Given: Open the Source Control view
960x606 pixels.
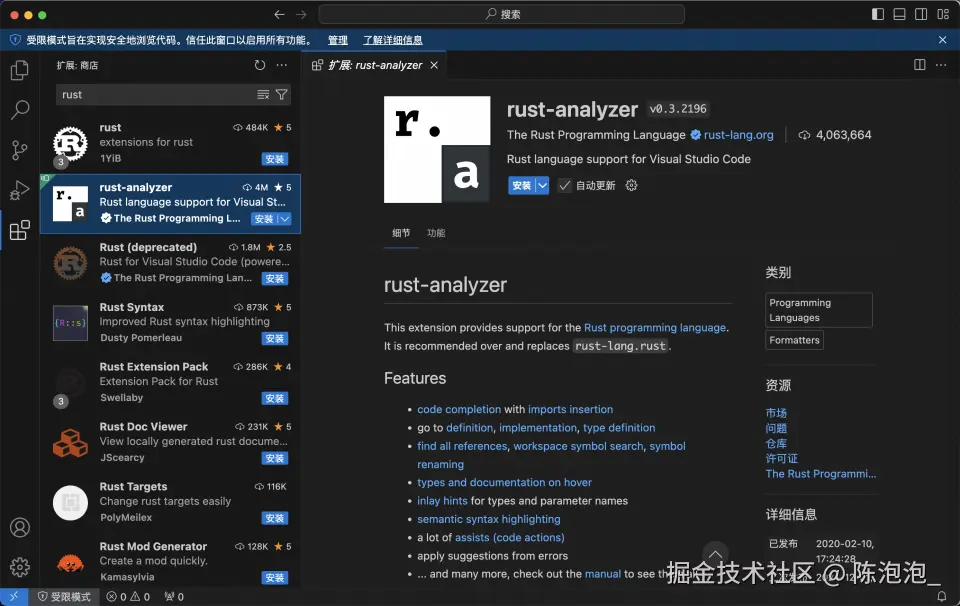Looking at the screenshot, I should [20, 150].
